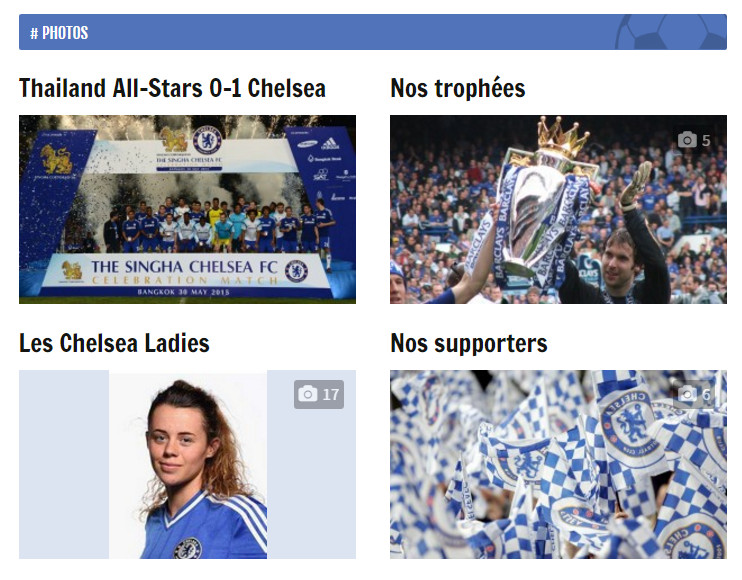Screen dimensions: 742x580
Task: Select the Les Chelsea Ladies heading
Action: coord(114,343)
